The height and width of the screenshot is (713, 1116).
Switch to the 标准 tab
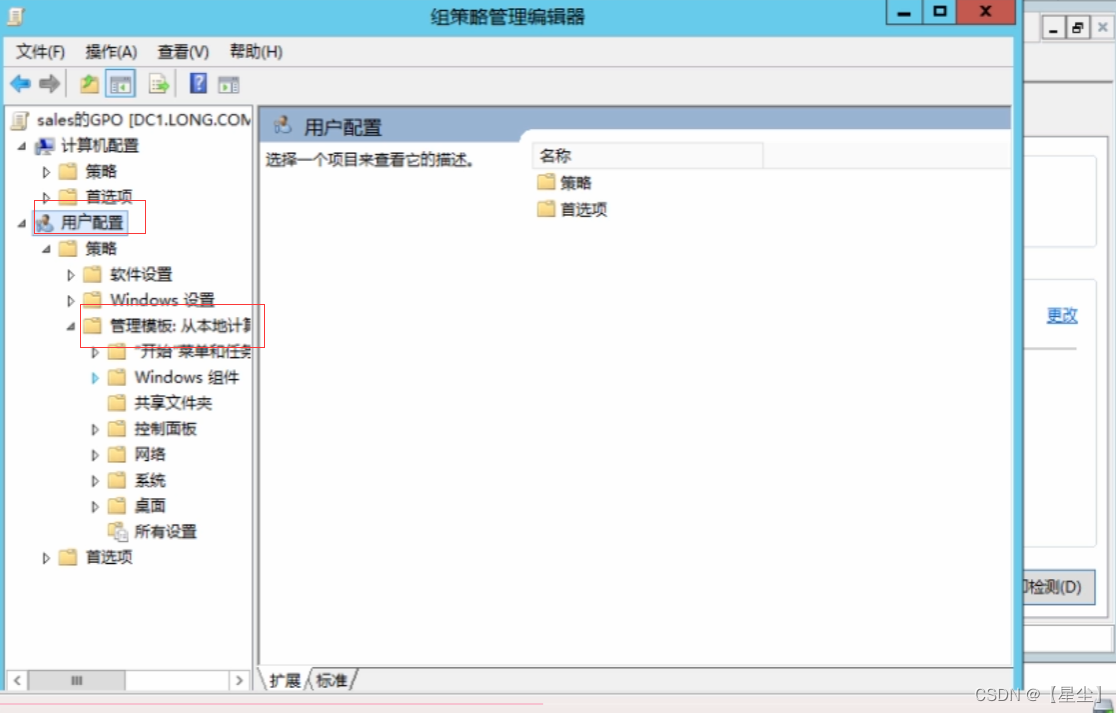click(332, 680)
